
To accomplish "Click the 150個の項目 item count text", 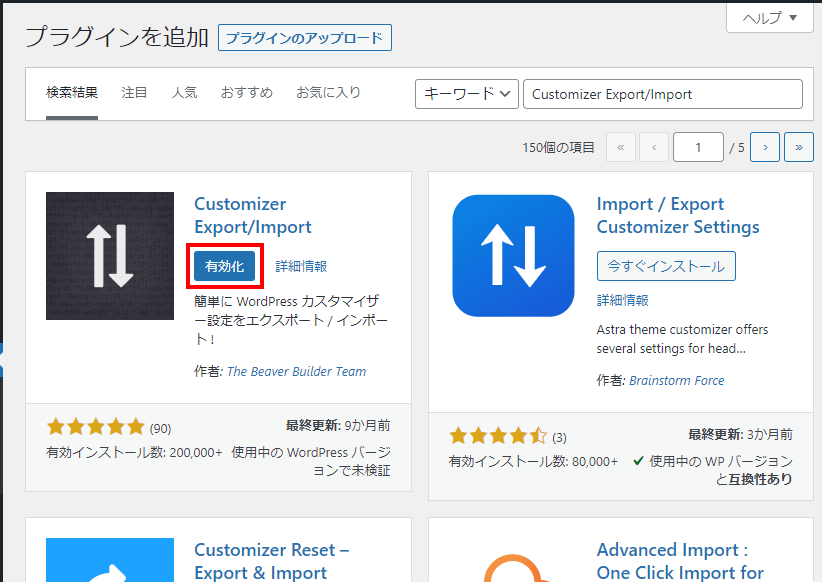I will coord(558,147).
